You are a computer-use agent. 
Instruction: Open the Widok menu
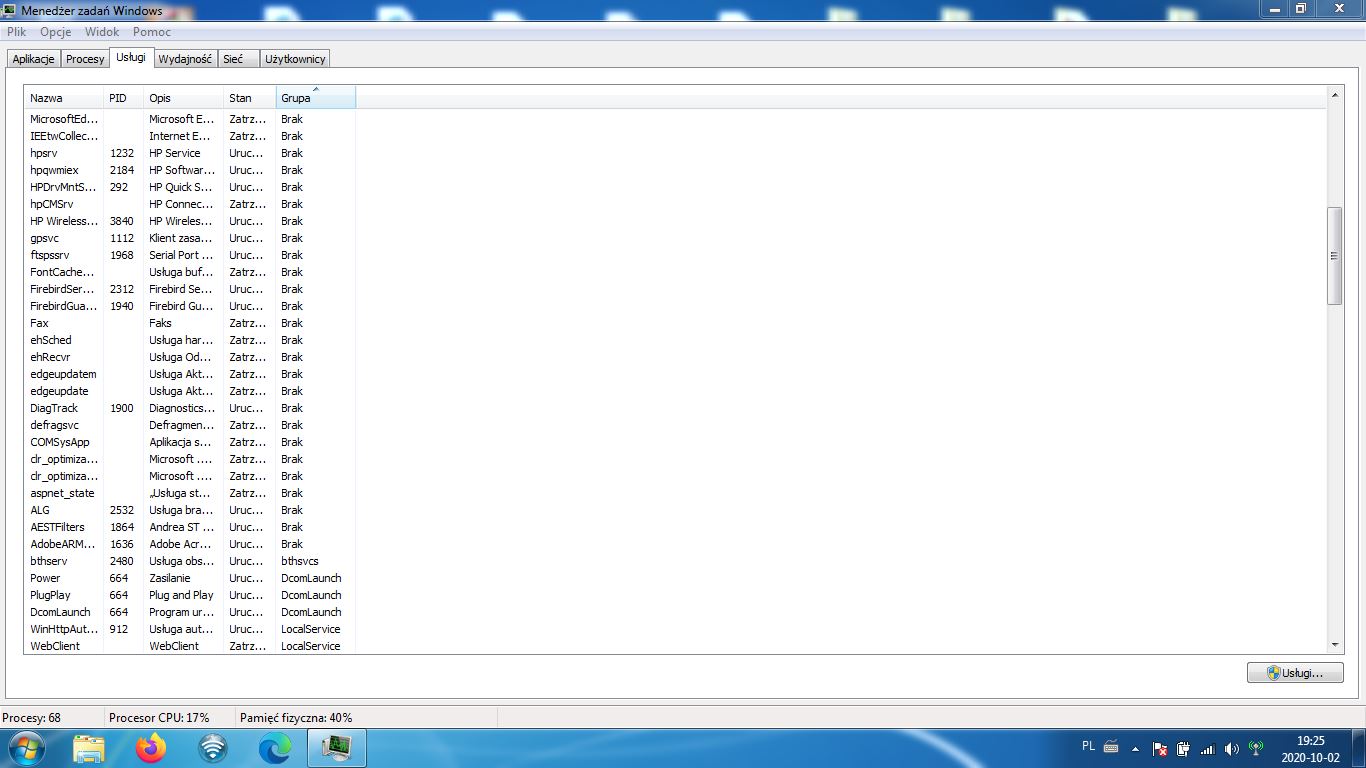[x=102, y=32]
